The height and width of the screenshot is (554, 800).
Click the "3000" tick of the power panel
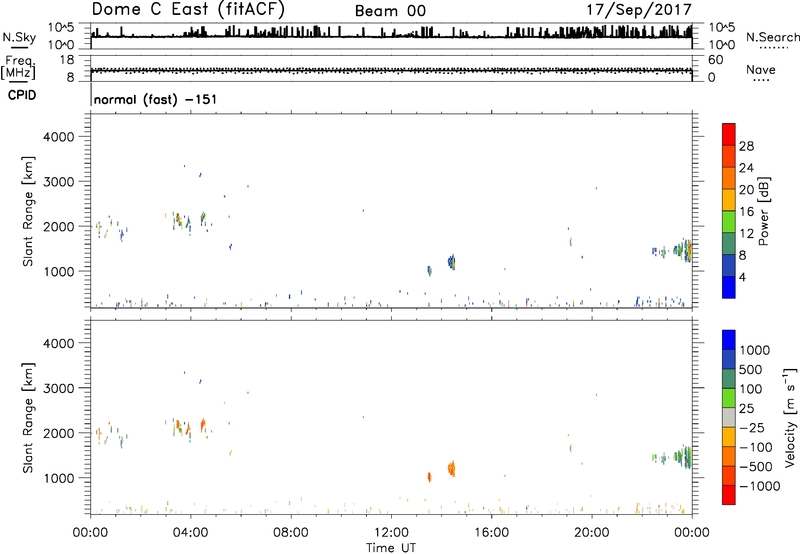[59, 182]
